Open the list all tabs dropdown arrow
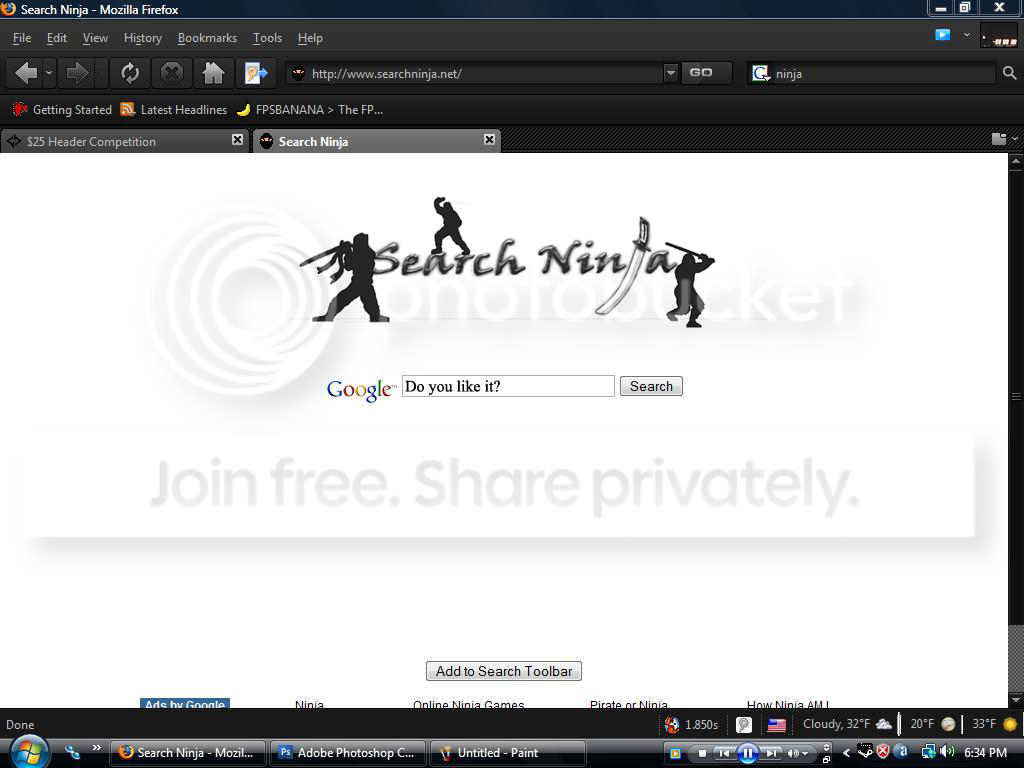Viewport: 1024px width, 768px height. pyautogui.click(x=1015, y=138)
